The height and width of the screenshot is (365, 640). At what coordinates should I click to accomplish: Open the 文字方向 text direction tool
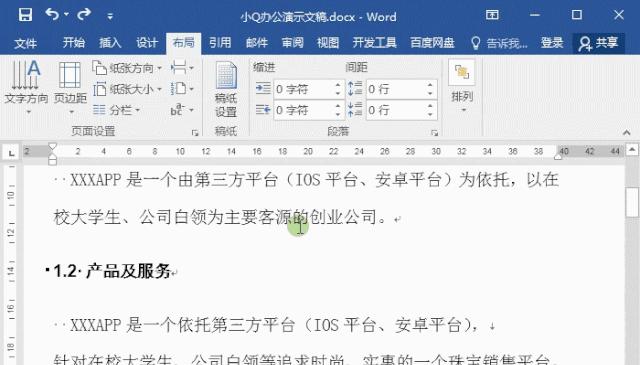pyautogui.click(x=26, y=87)
